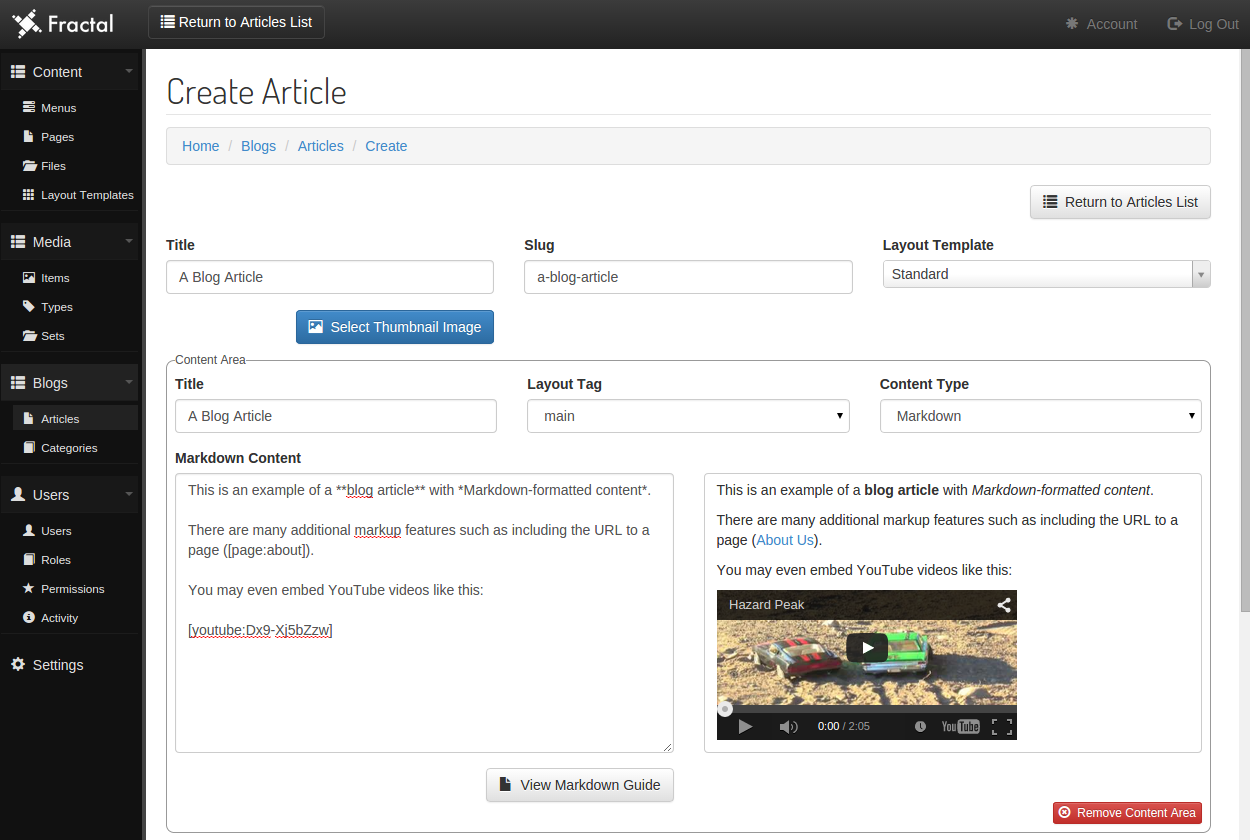Screen dimensions: 1250x840
Task: Collapse the Blogs sidebar section
Action: click(128, 382)
